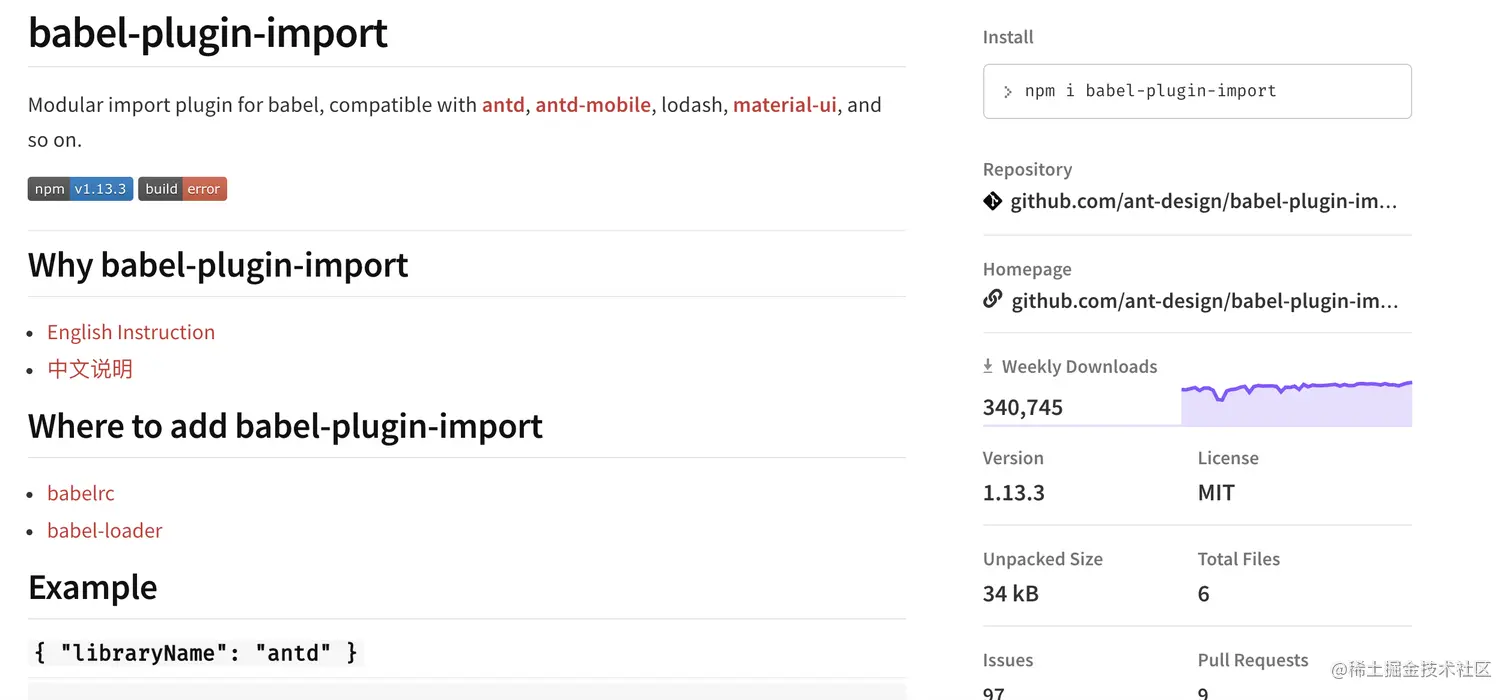
Task: Click the terminal prompt icon in install box
Action: [x=1008, y=91]
